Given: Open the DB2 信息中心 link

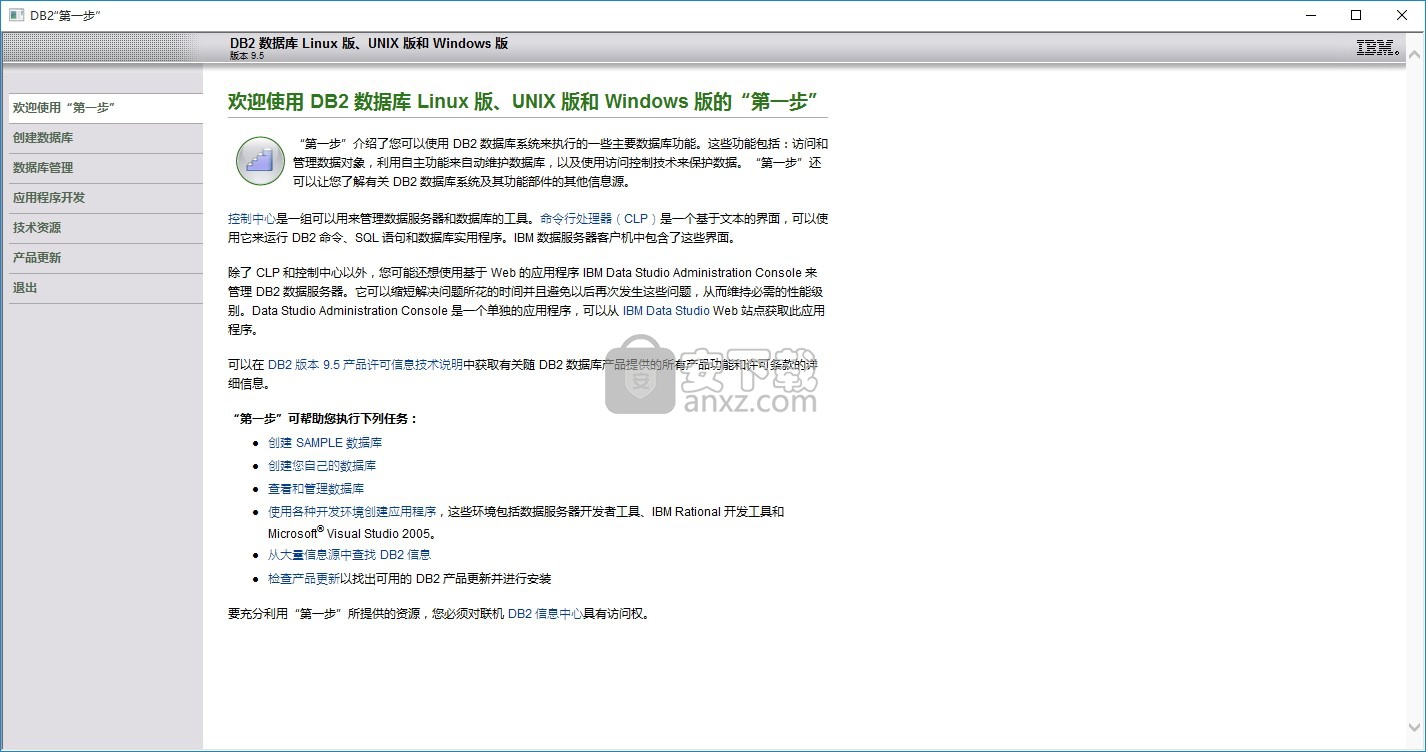Looking at the screenshot, I should point(545,615).
